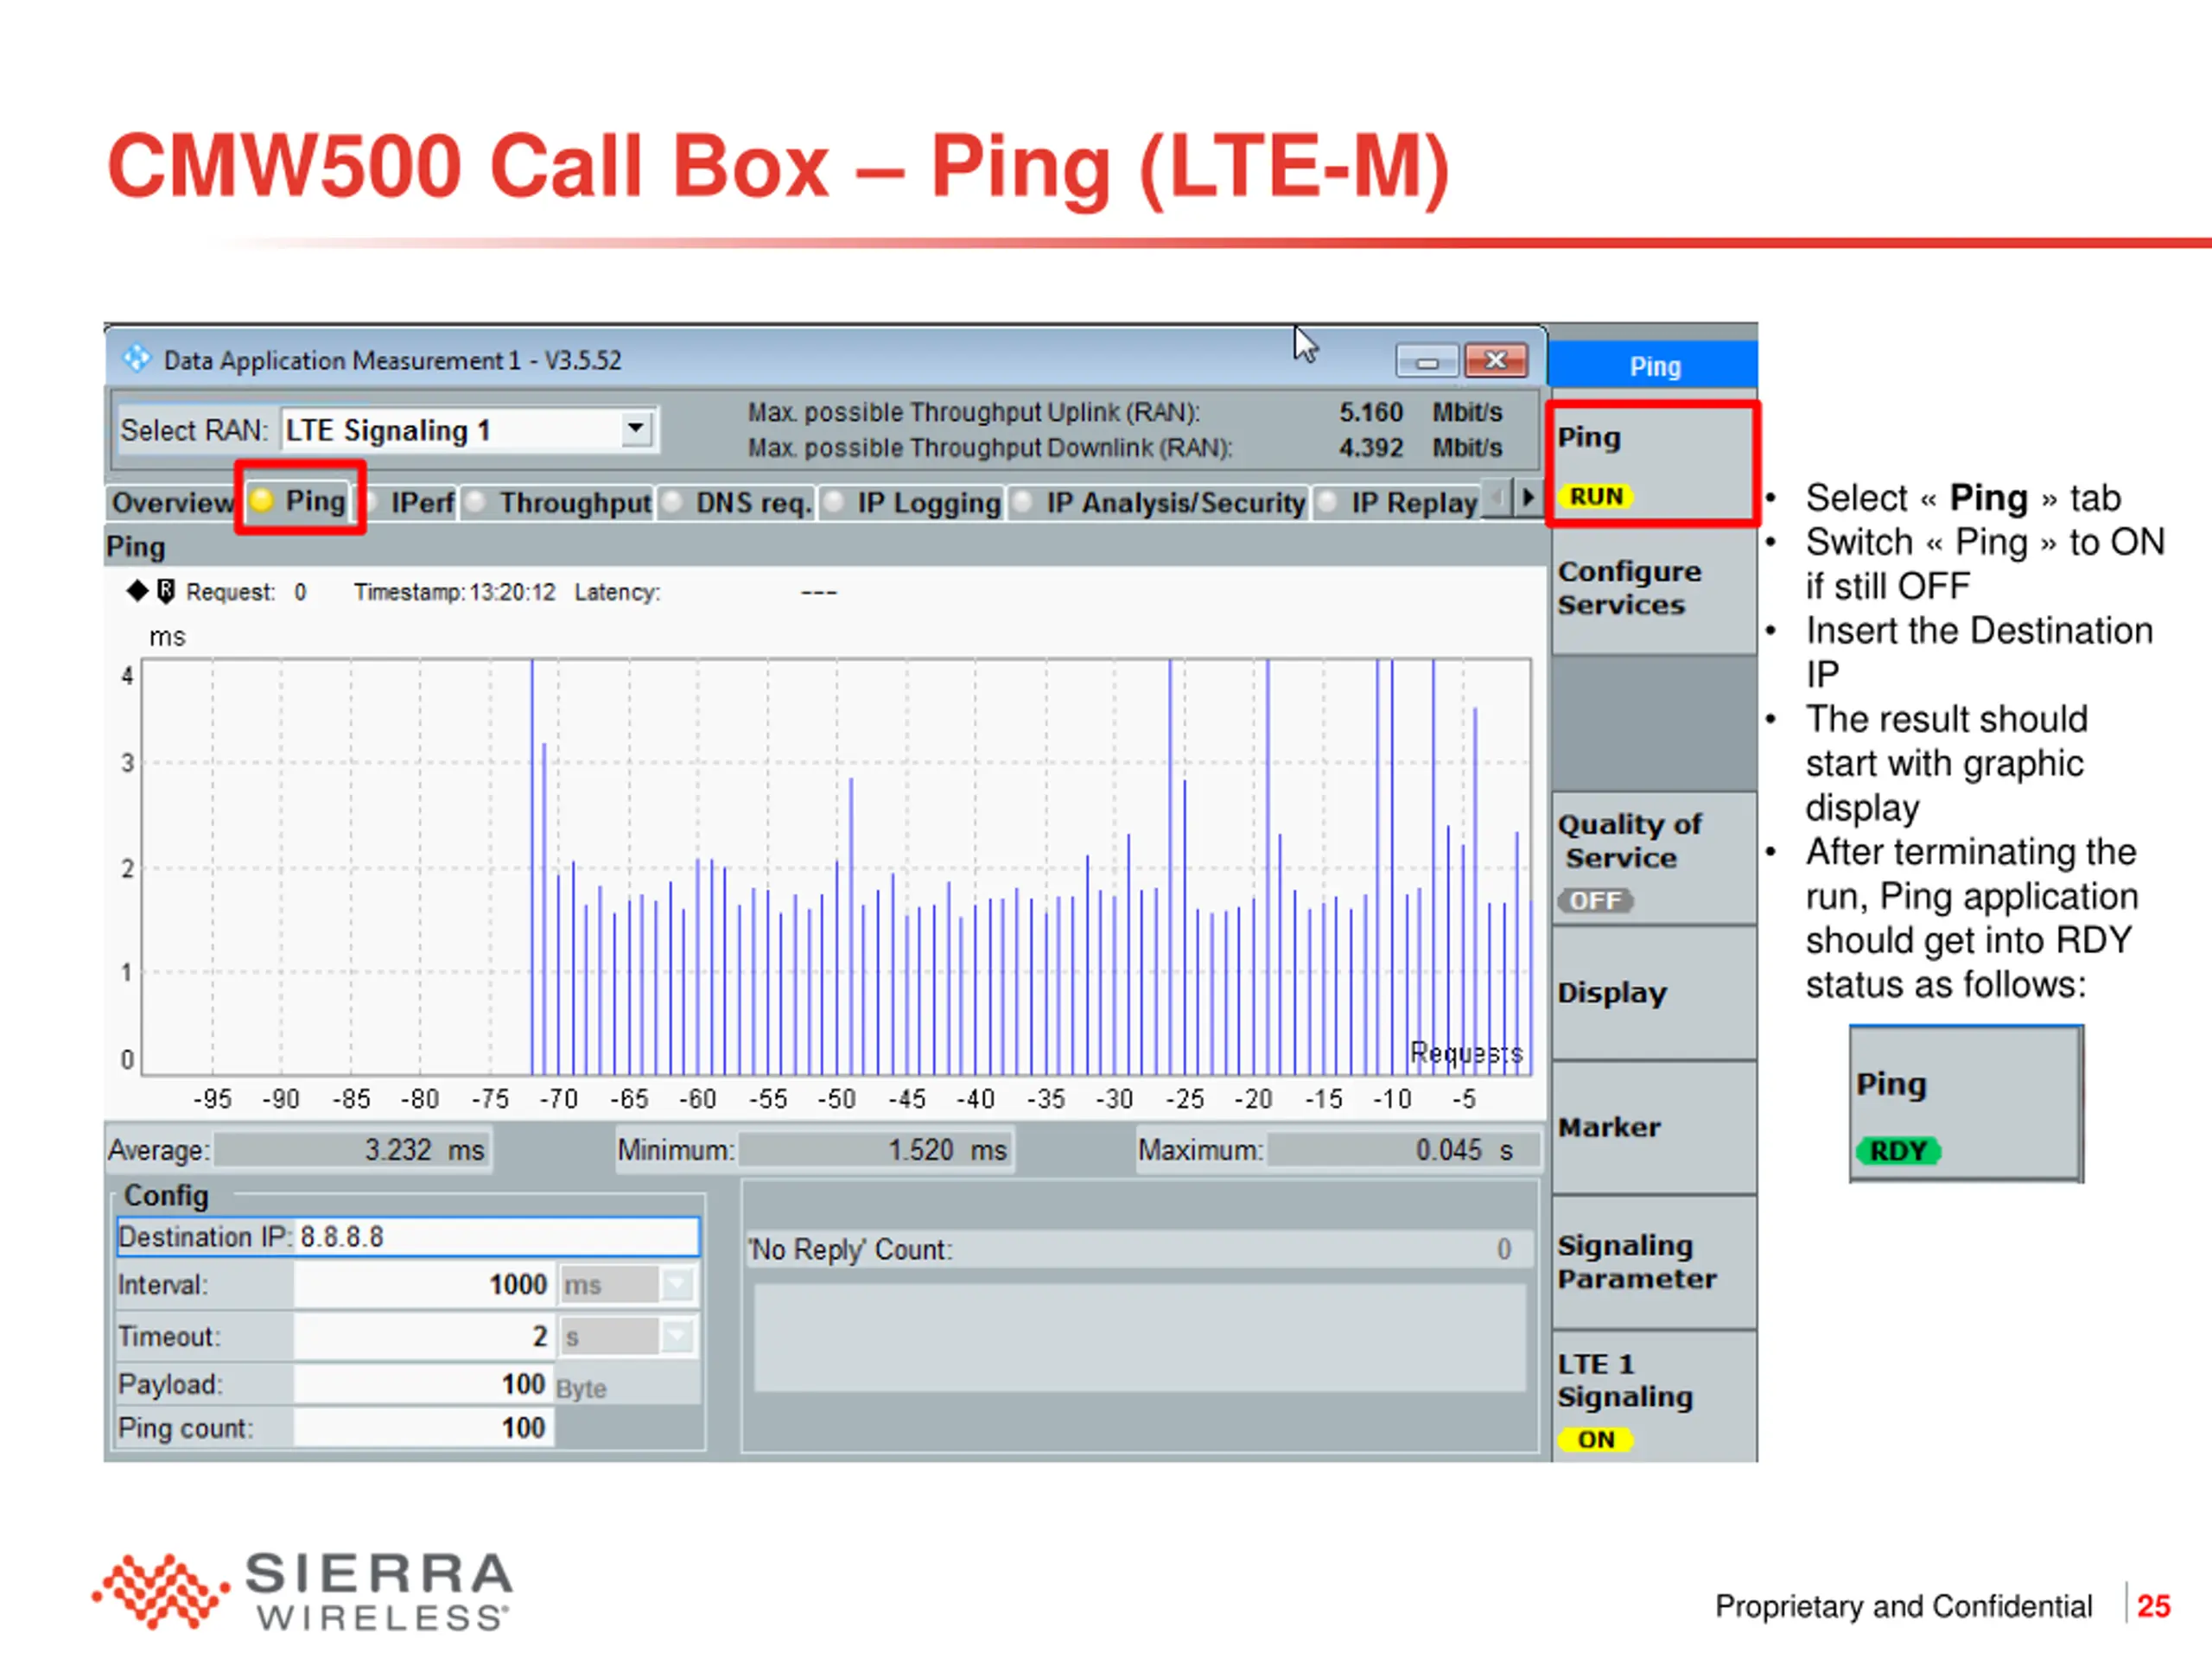The image size is (2212, 1659).
Task: Open the DNS req. tab
Action: [737, 502]
